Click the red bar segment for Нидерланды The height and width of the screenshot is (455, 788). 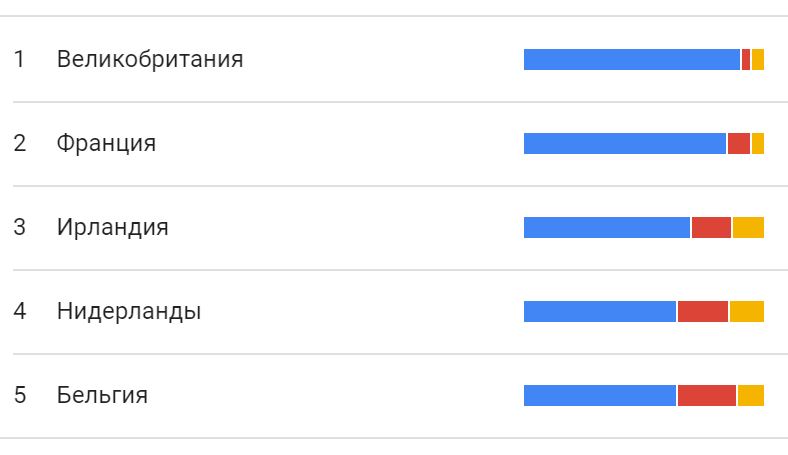click(703, 311)
